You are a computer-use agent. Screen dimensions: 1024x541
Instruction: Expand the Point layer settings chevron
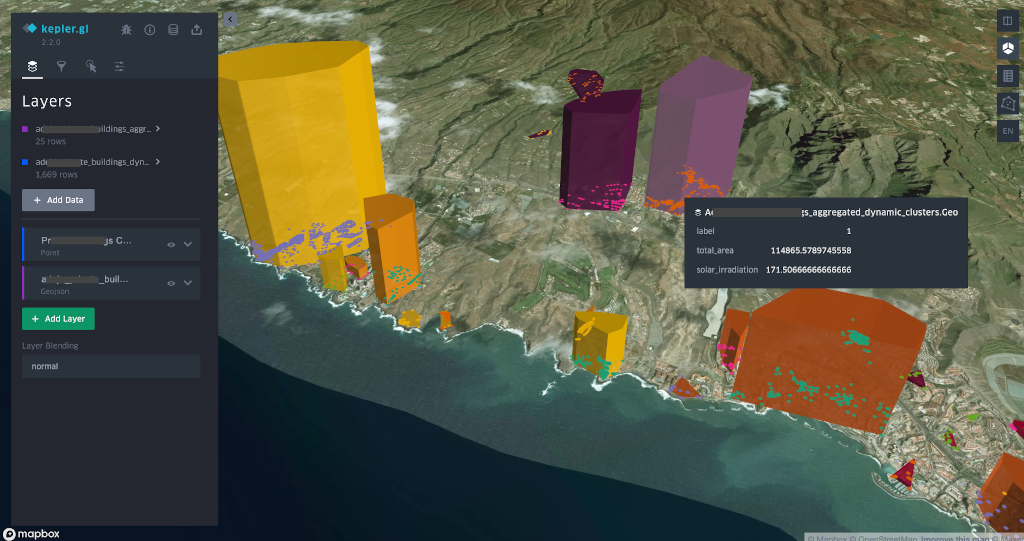point(187,244)
